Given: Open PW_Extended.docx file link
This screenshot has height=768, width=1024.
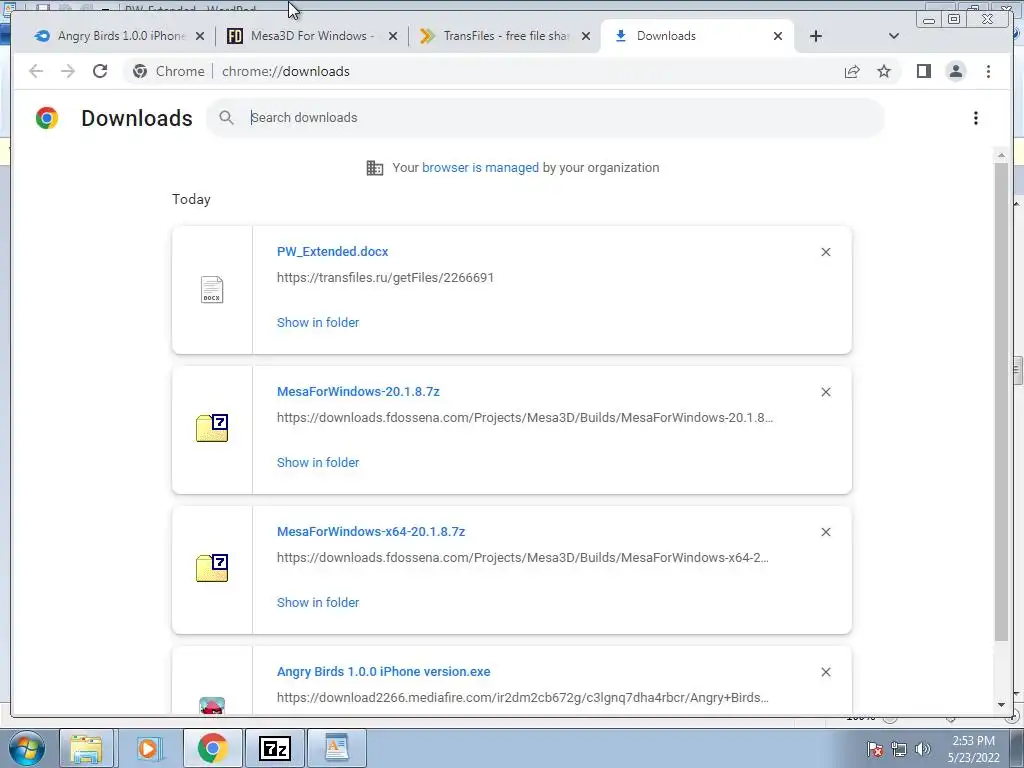Looking at the screenshot, I should 332,251.
